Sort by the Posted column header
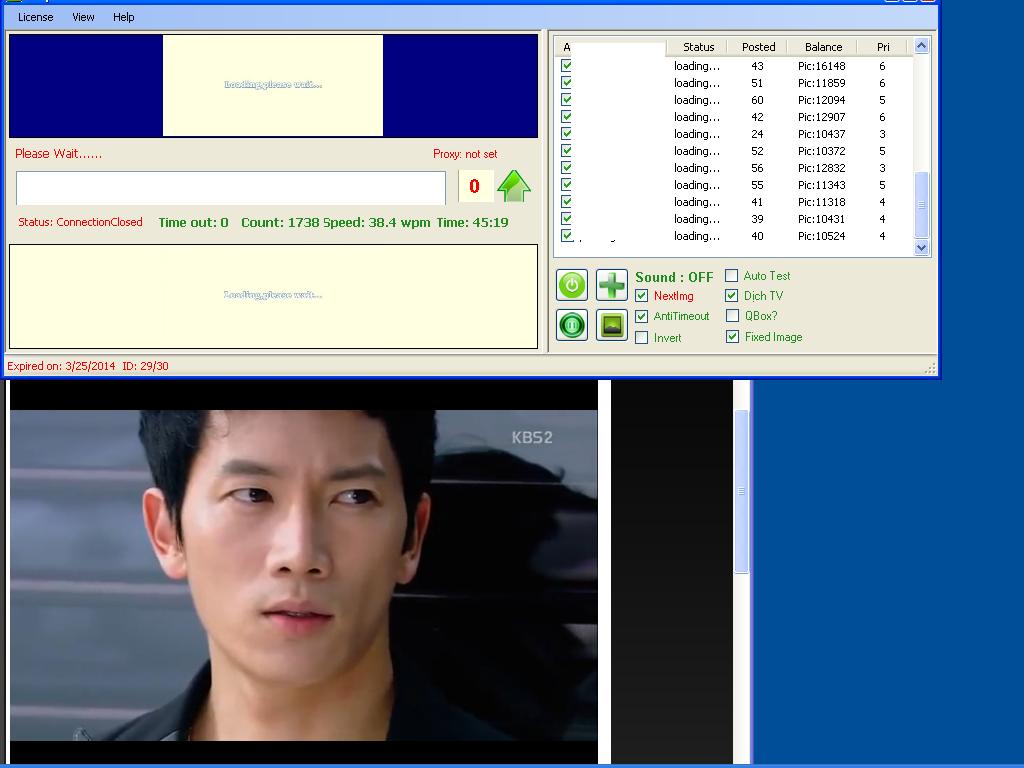 [758, 47]
